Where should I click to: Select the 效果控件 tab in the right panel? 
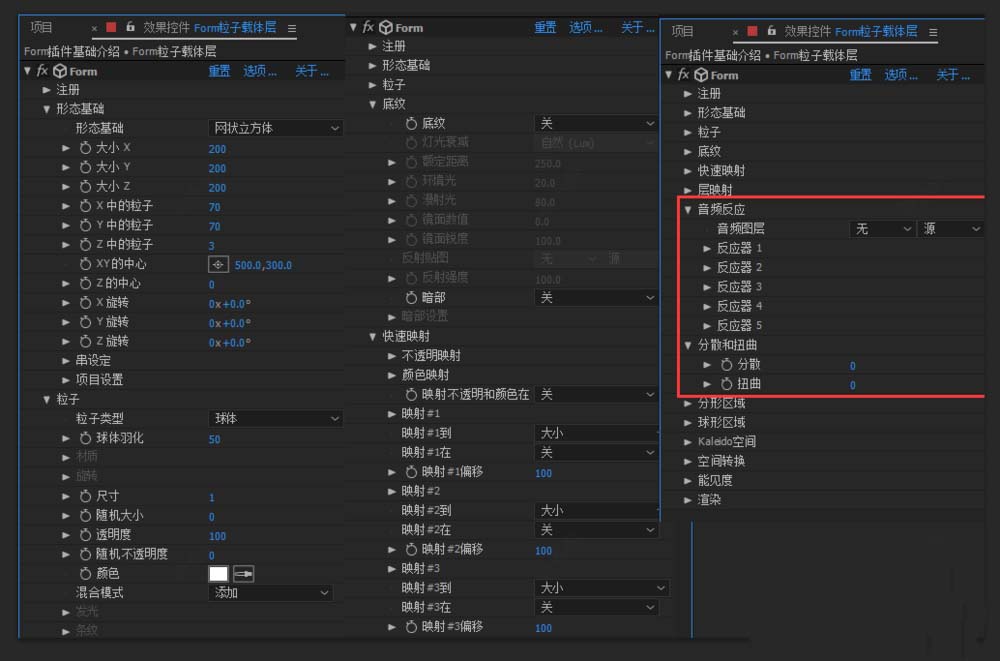pyautogui.click(x=849, y=31)
